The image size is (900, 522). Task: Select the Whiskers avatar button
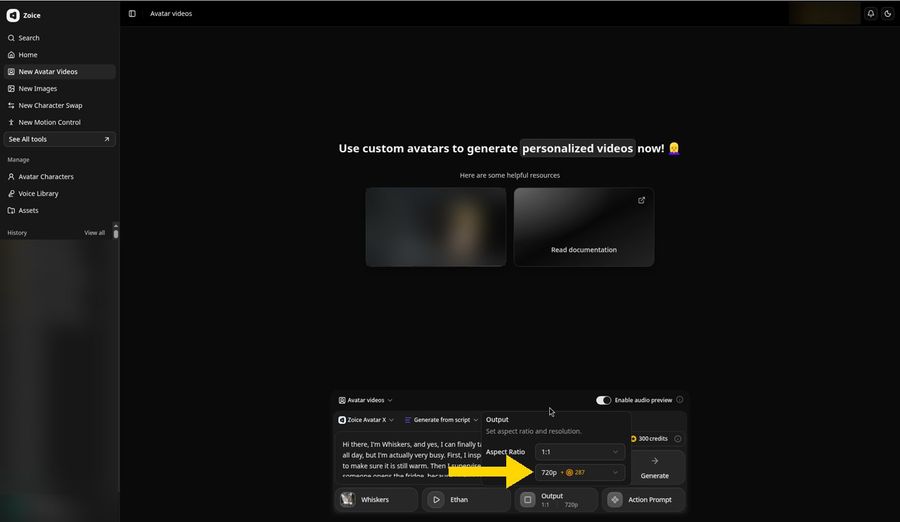tap(376, 500)
